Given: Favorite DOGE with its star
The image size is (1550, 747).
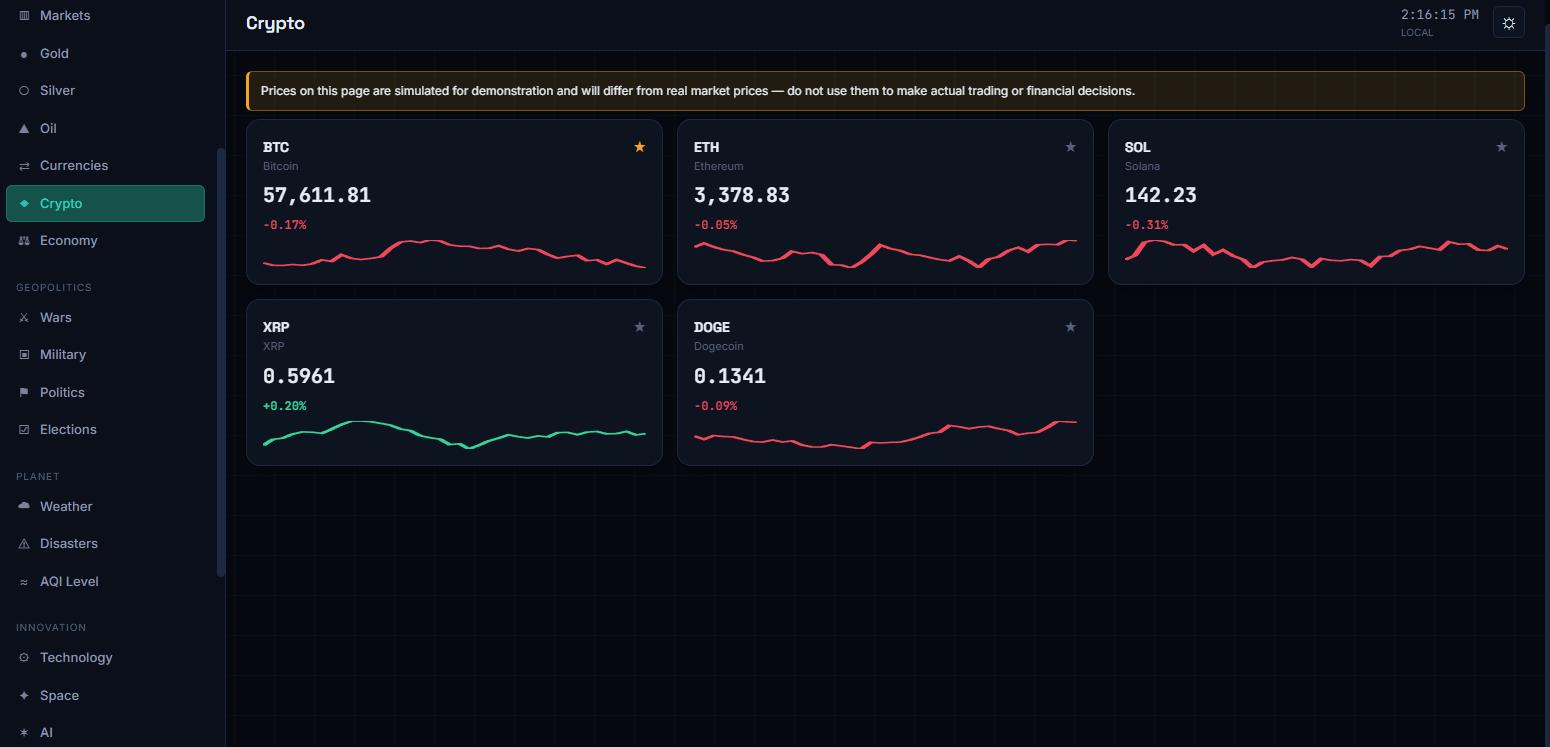Looking at the screenshot, I should point(1071,327).
